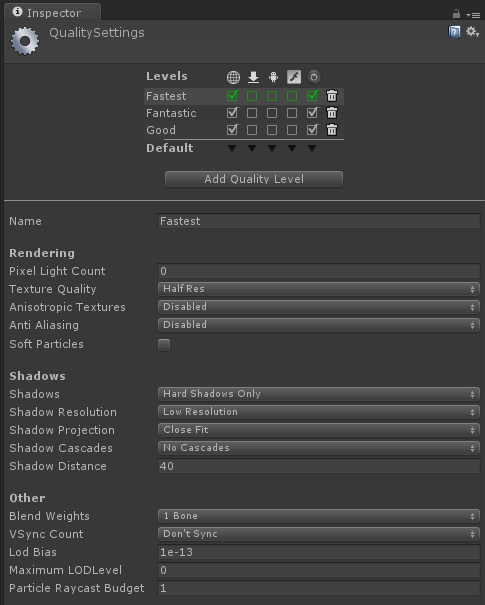This screenshot has width=485, height=605.
Task: Open the QualitySettings help book icon
Action: 454,32
